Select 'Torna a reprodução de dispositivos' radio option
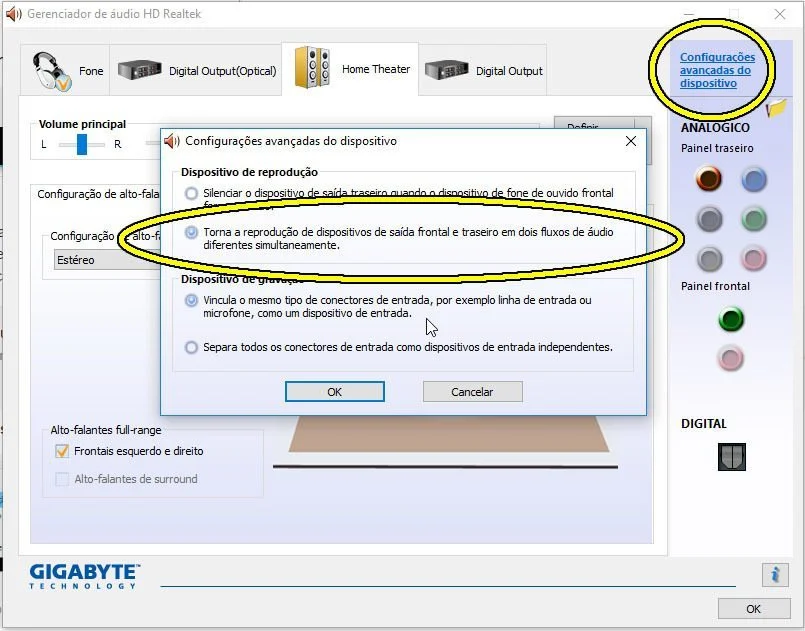This screenshot has width=805, height=631. 191,233
